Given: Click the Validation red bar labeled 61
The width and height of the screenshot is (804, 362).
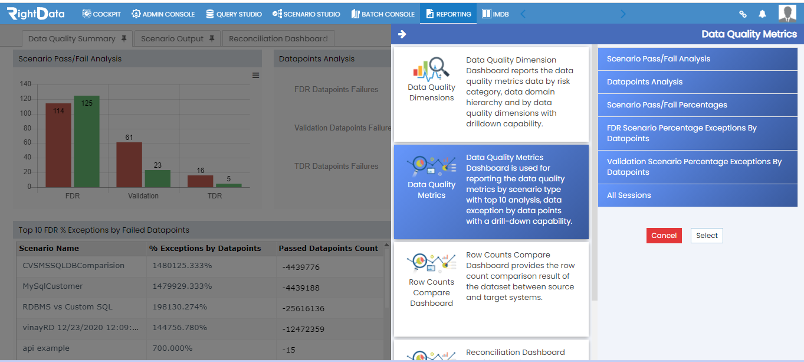Looking at the screenshot, I should (x=129, y=165).
